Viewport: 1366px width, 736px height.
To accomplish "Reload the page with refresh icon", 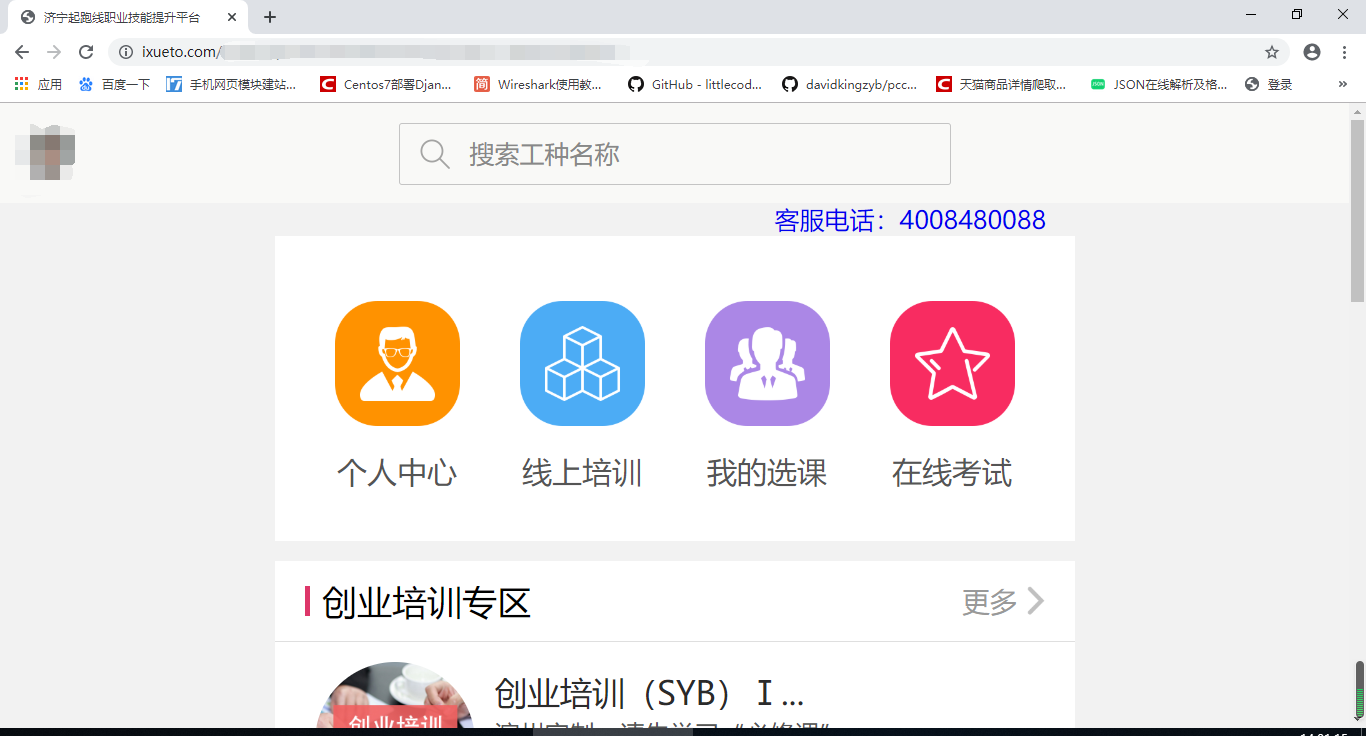I will [x=86, y=52].
